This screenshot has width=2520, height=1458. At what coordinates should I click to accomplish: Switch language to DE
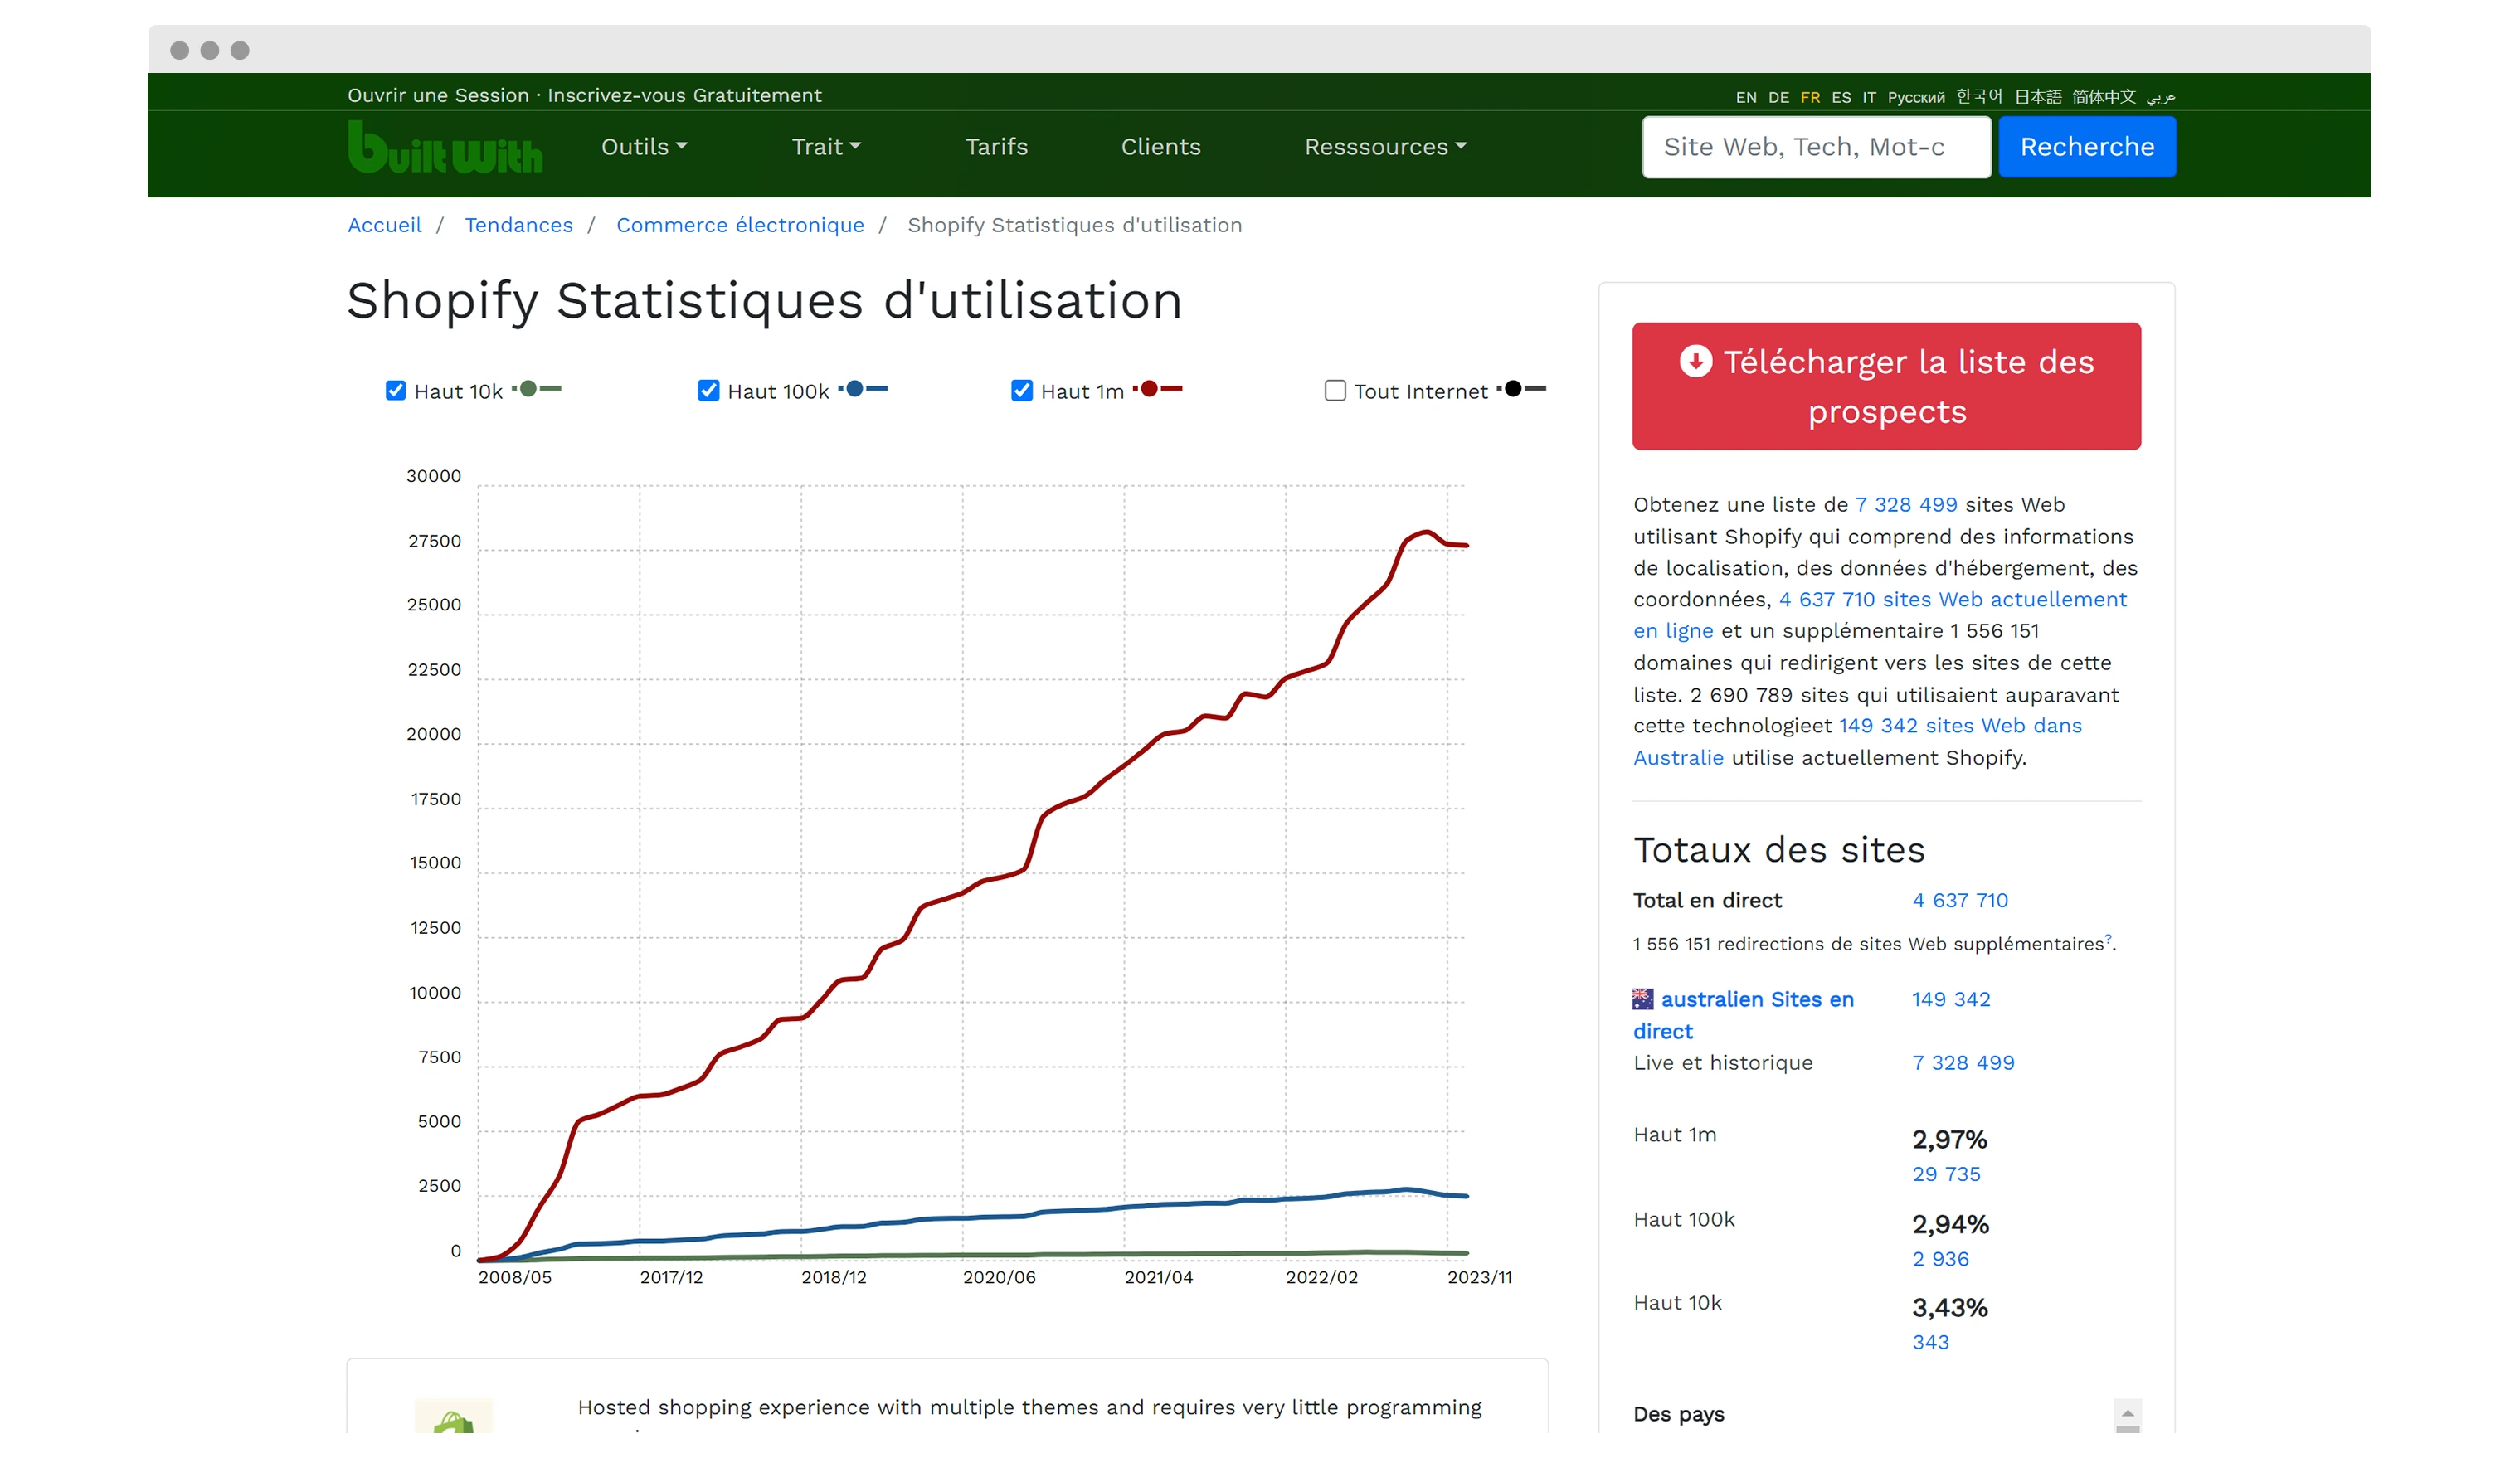point(1778,97)
